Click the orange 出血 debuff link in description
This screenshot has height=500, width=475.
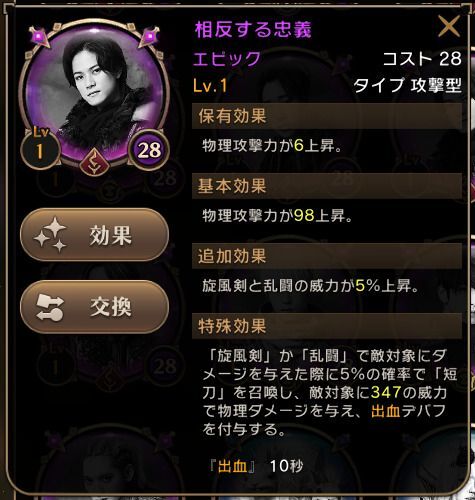(386, 412)
